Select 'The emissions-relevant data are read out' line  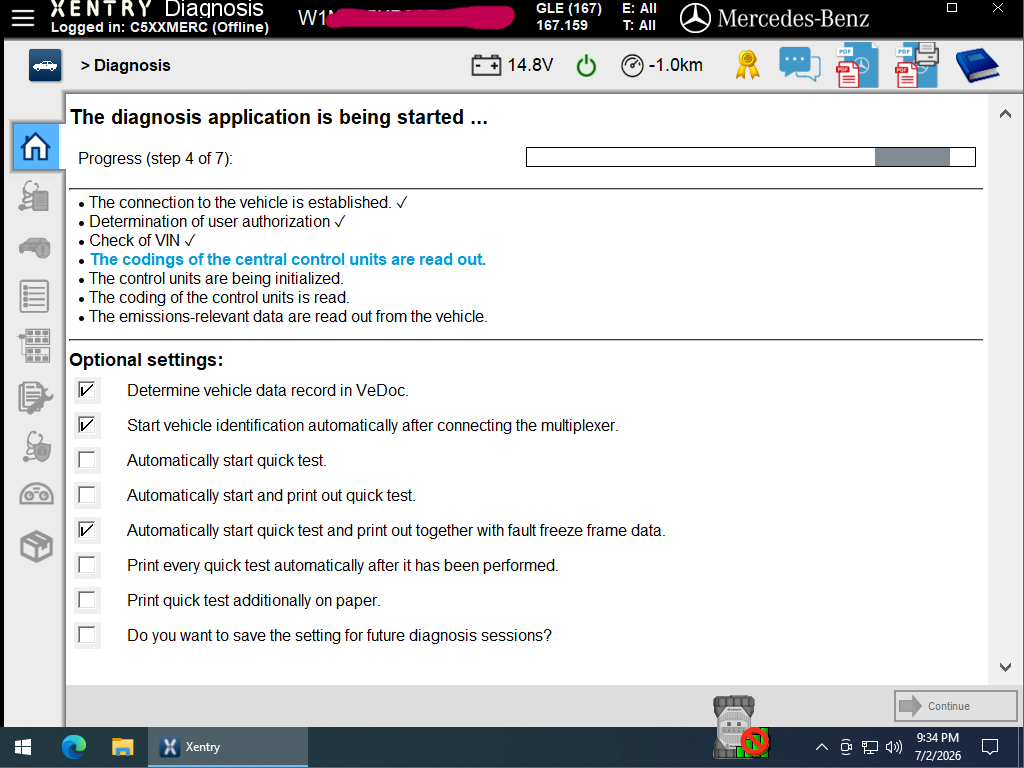[288, 316]
